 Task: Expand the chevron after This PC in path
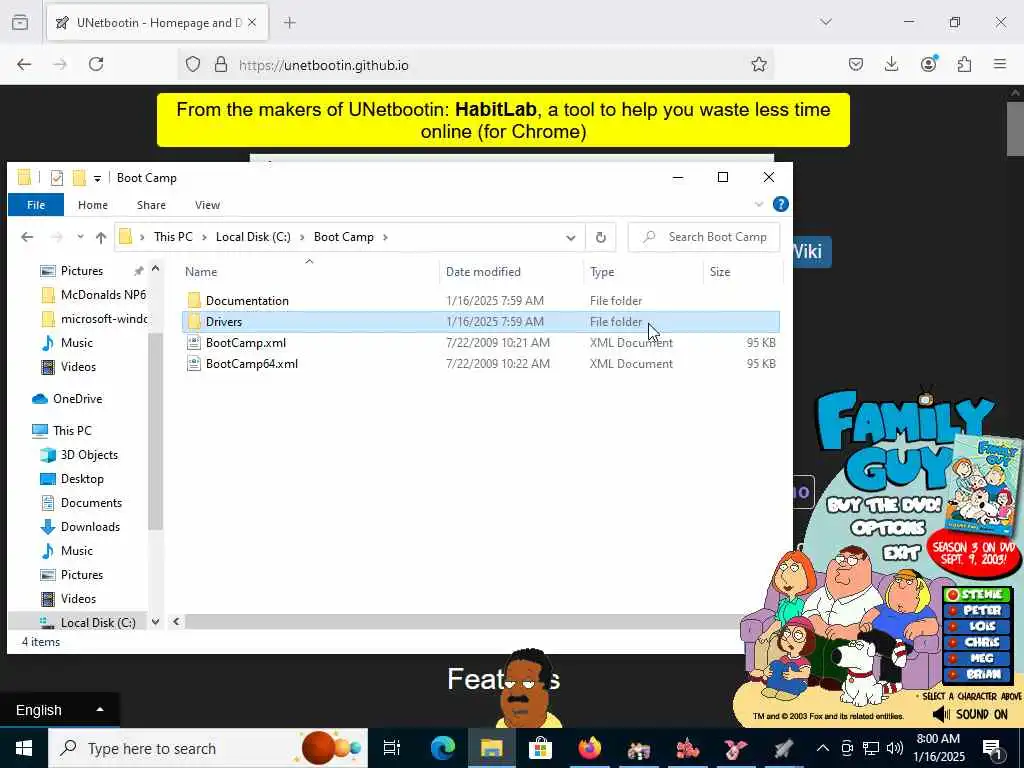204,237
